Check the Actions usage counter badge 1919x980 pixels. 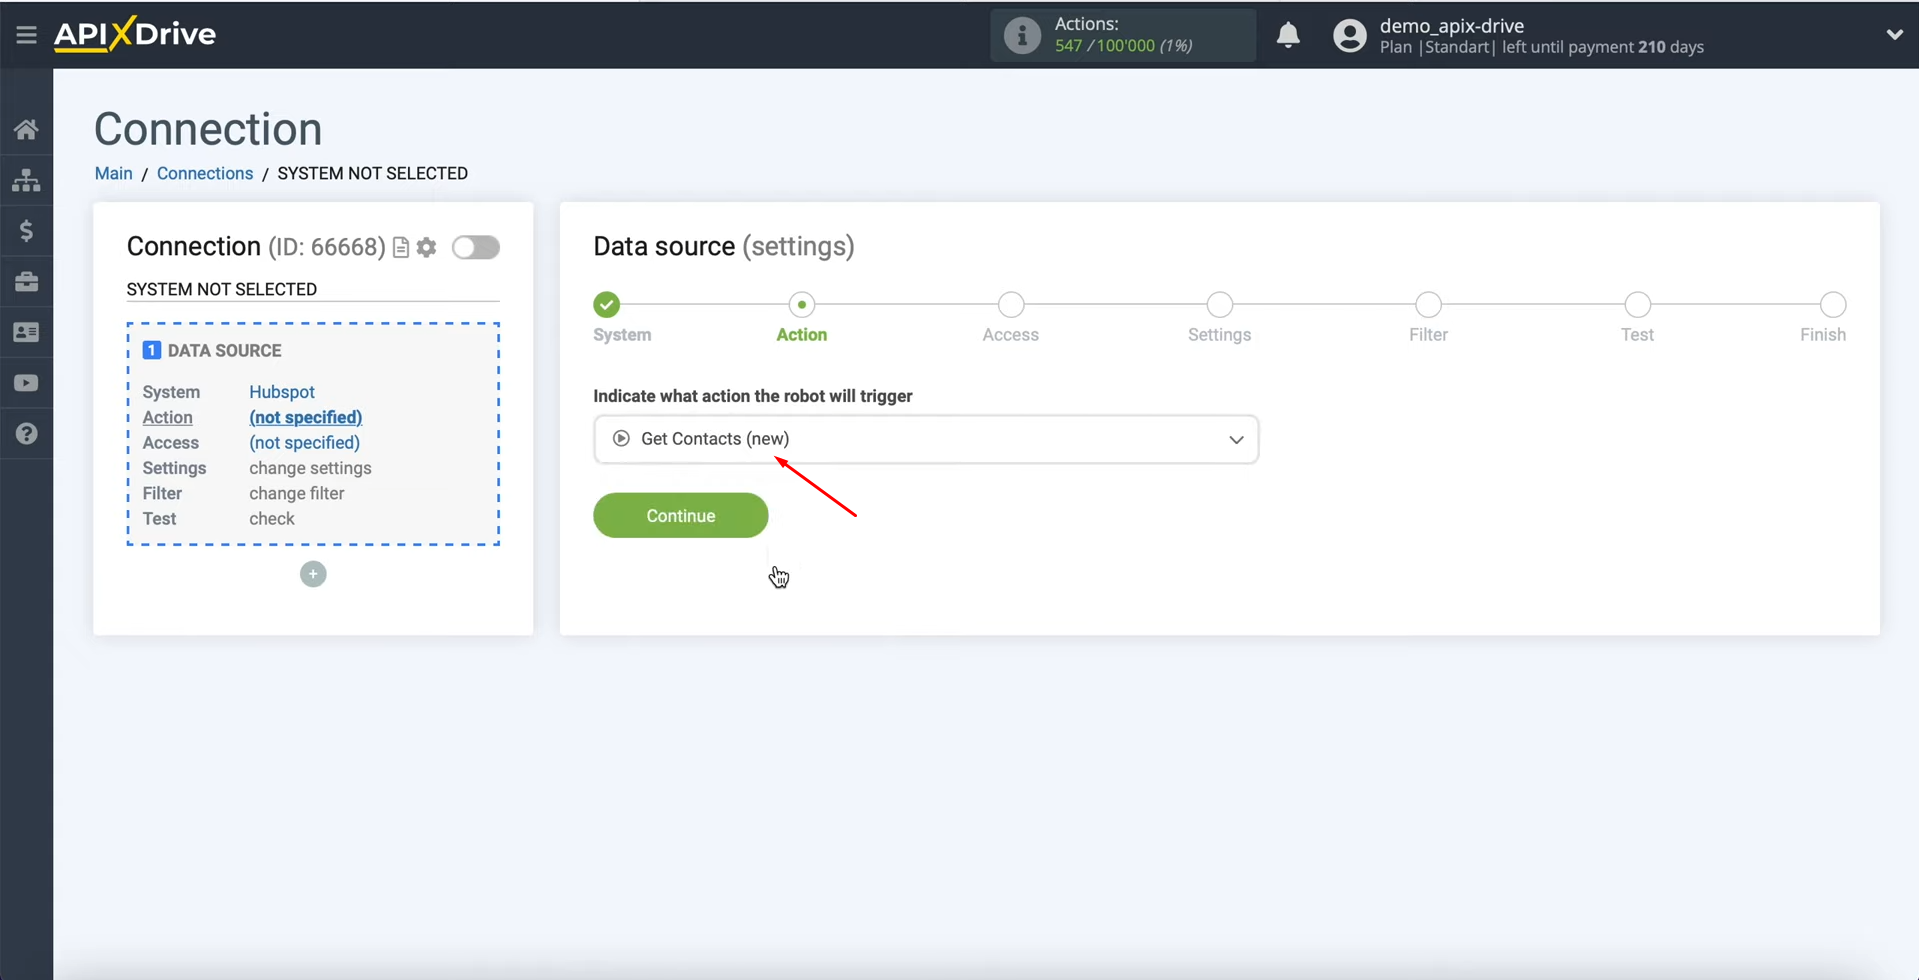point(1122,35)
